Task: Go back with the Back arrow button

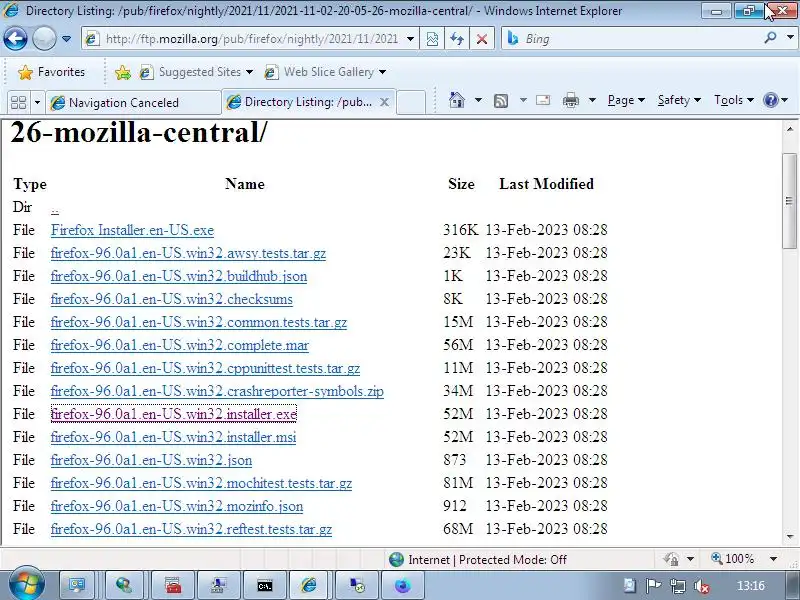Action: [x=15, y=38]
